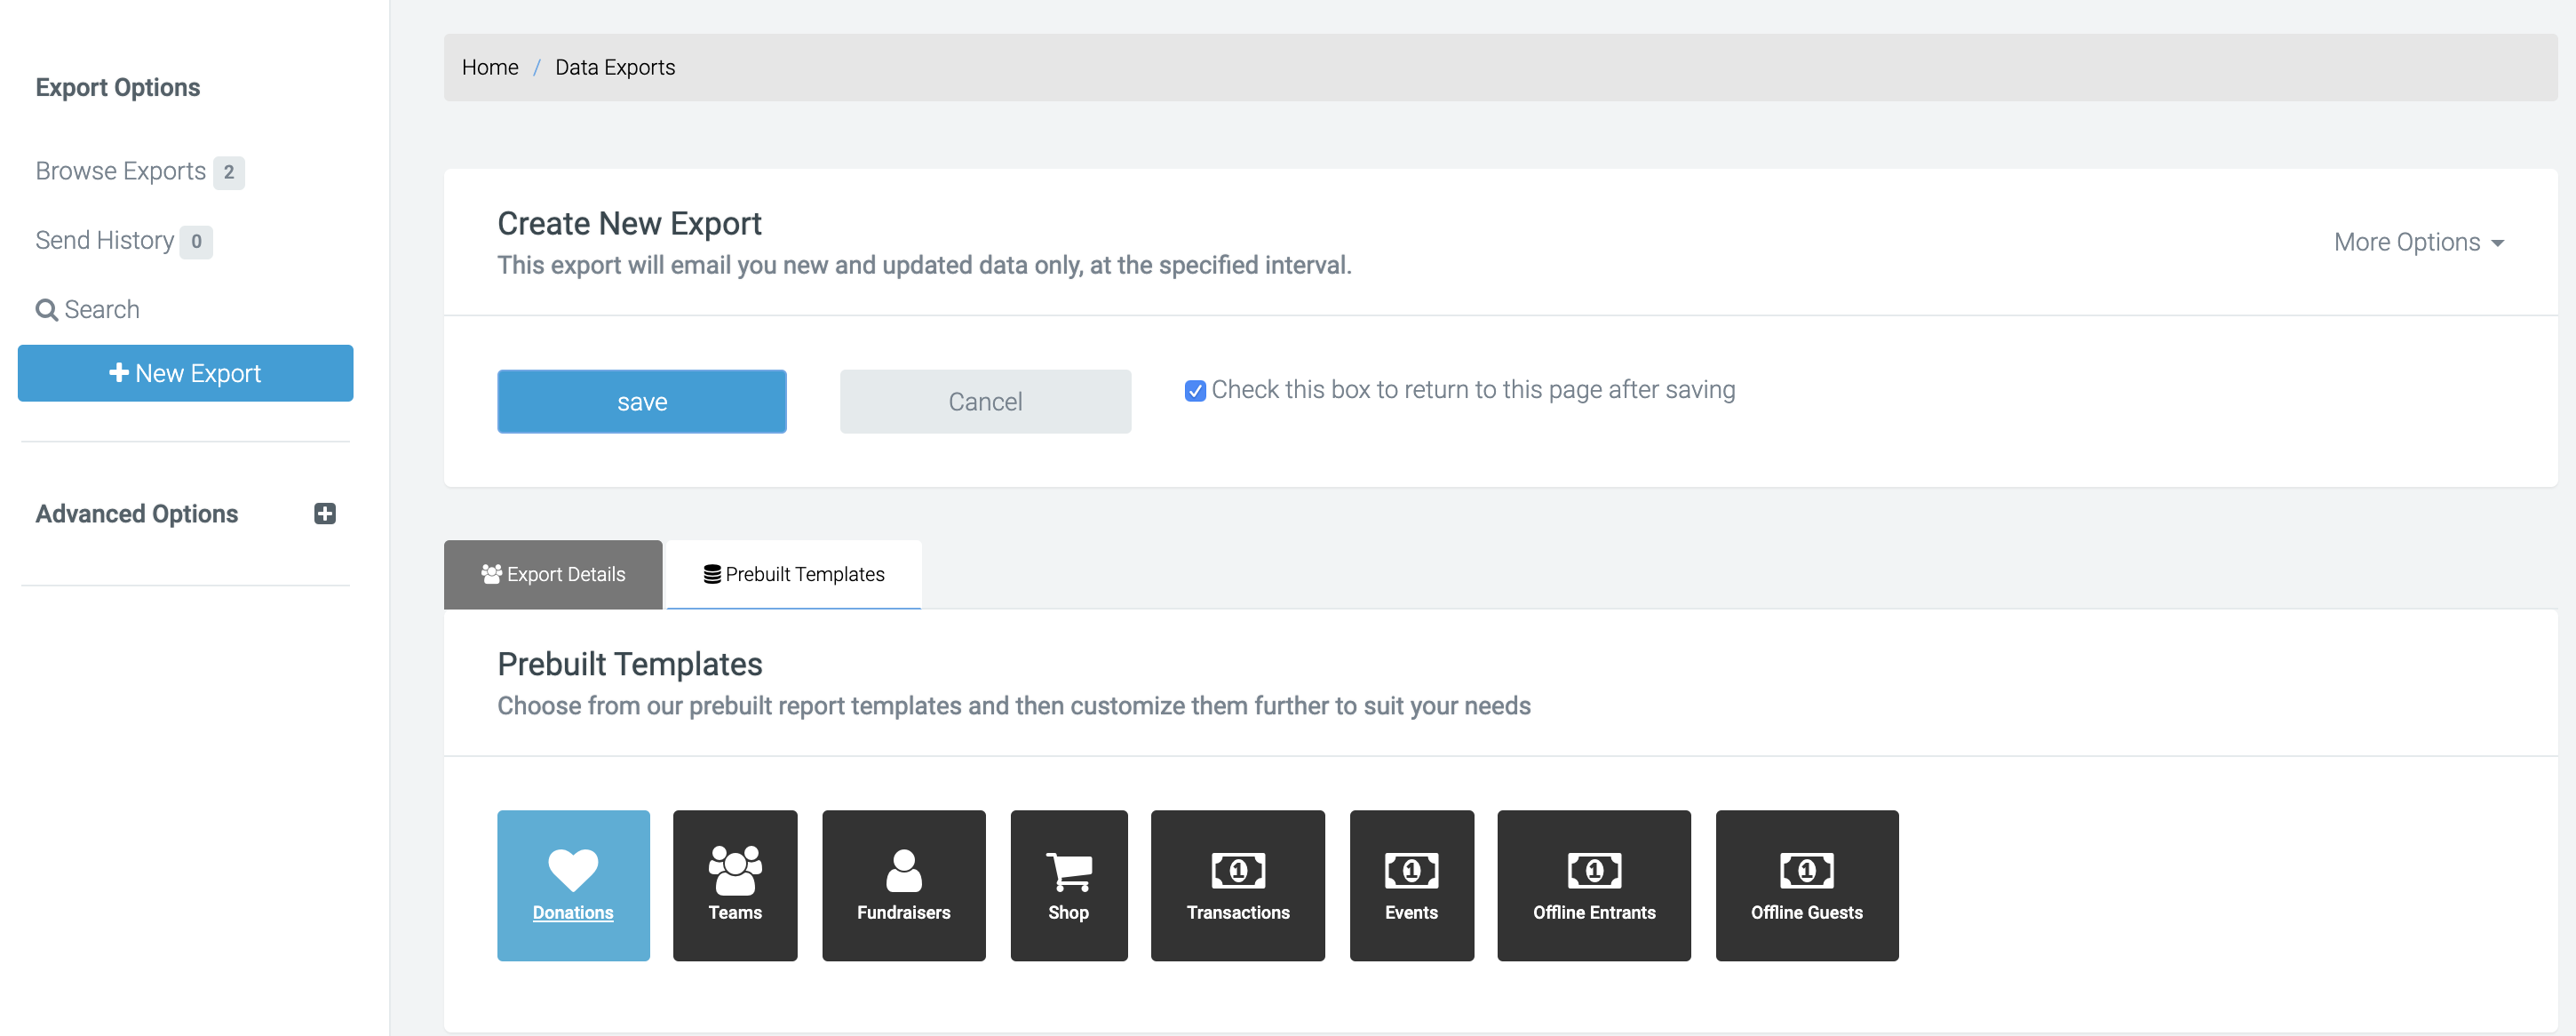Click the blue save button
Image resolution: width=2576 pixels, height=1036 pixels.
click(x=641, y=402)
